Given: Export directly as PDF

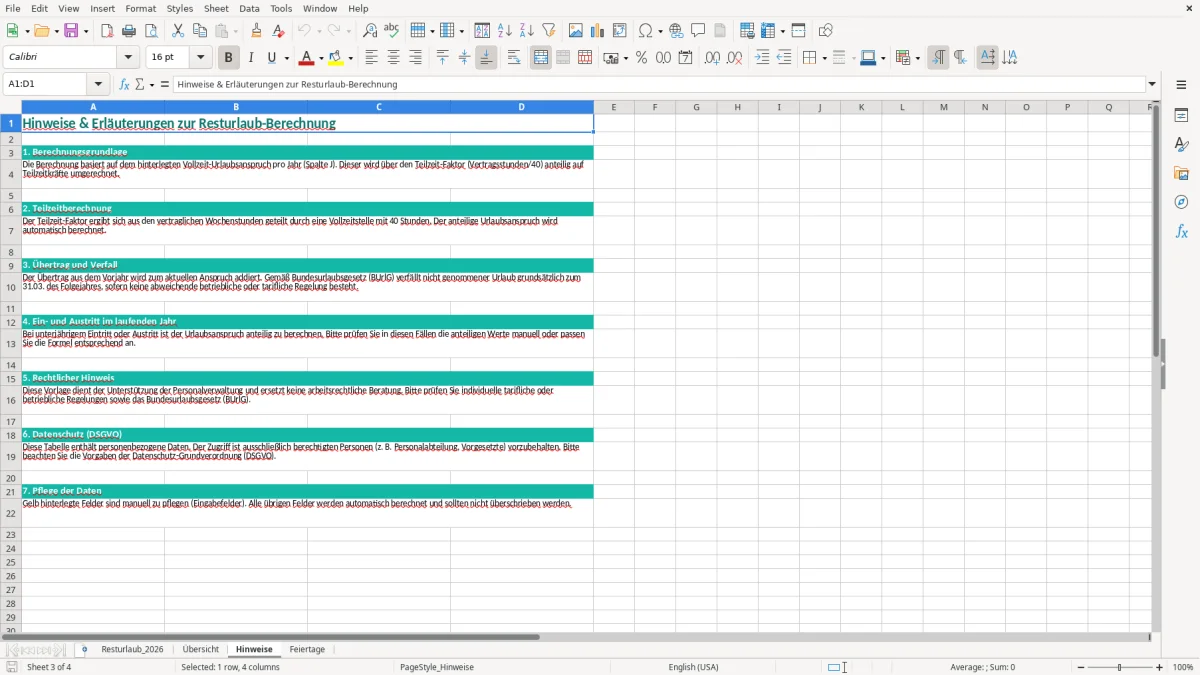Looking at the screenshot, I should click(x=107, y=31).
